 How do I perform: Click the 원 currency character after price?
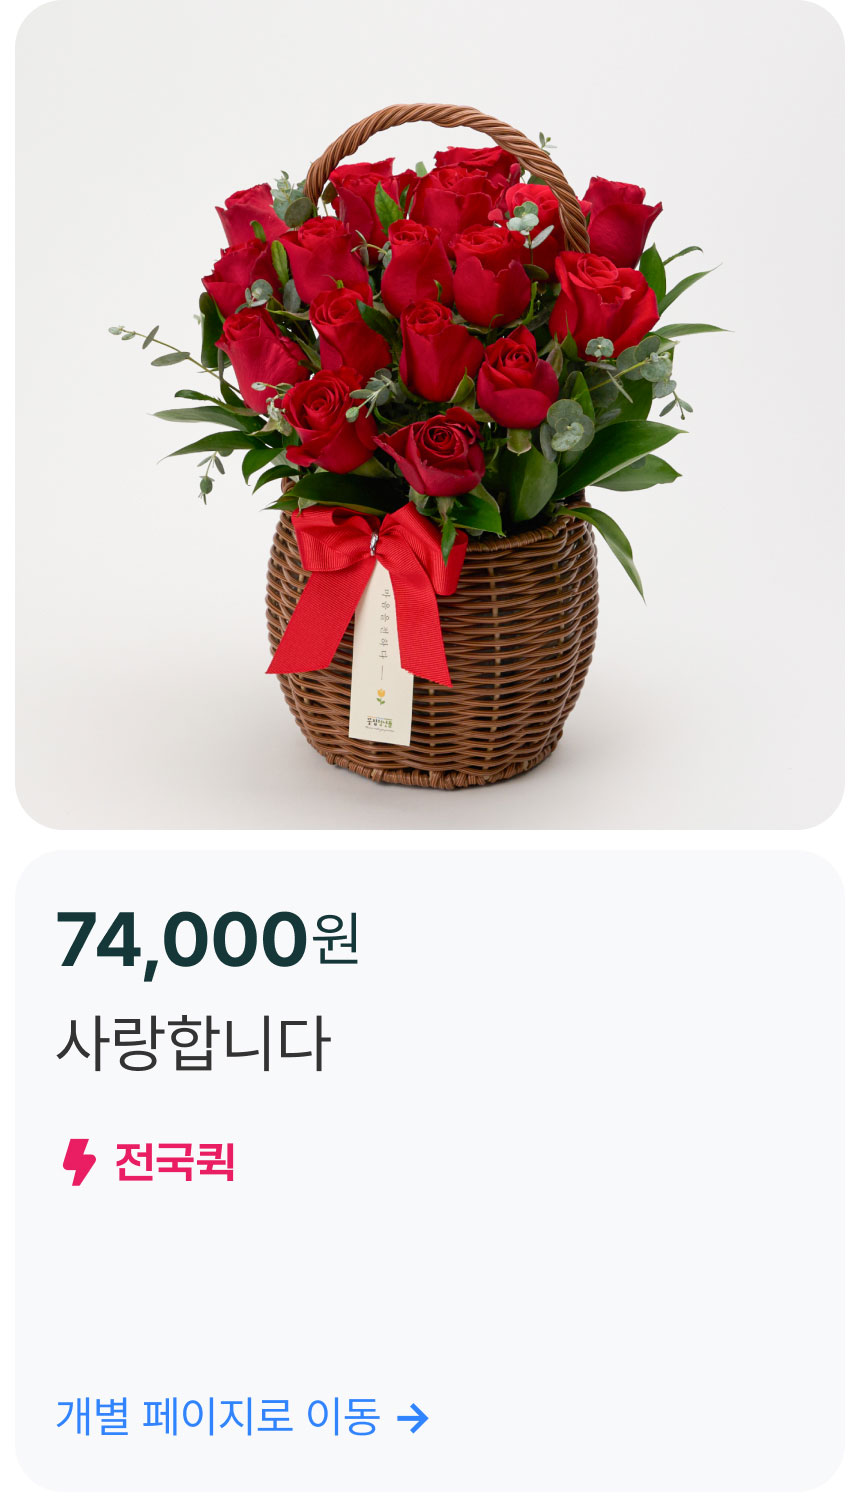[x=336, y=940]
